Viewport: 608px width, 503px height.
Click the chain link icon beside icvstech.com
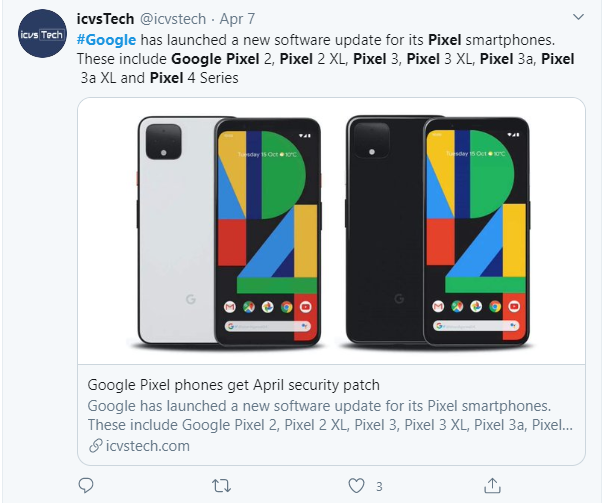tap(95, 446)
